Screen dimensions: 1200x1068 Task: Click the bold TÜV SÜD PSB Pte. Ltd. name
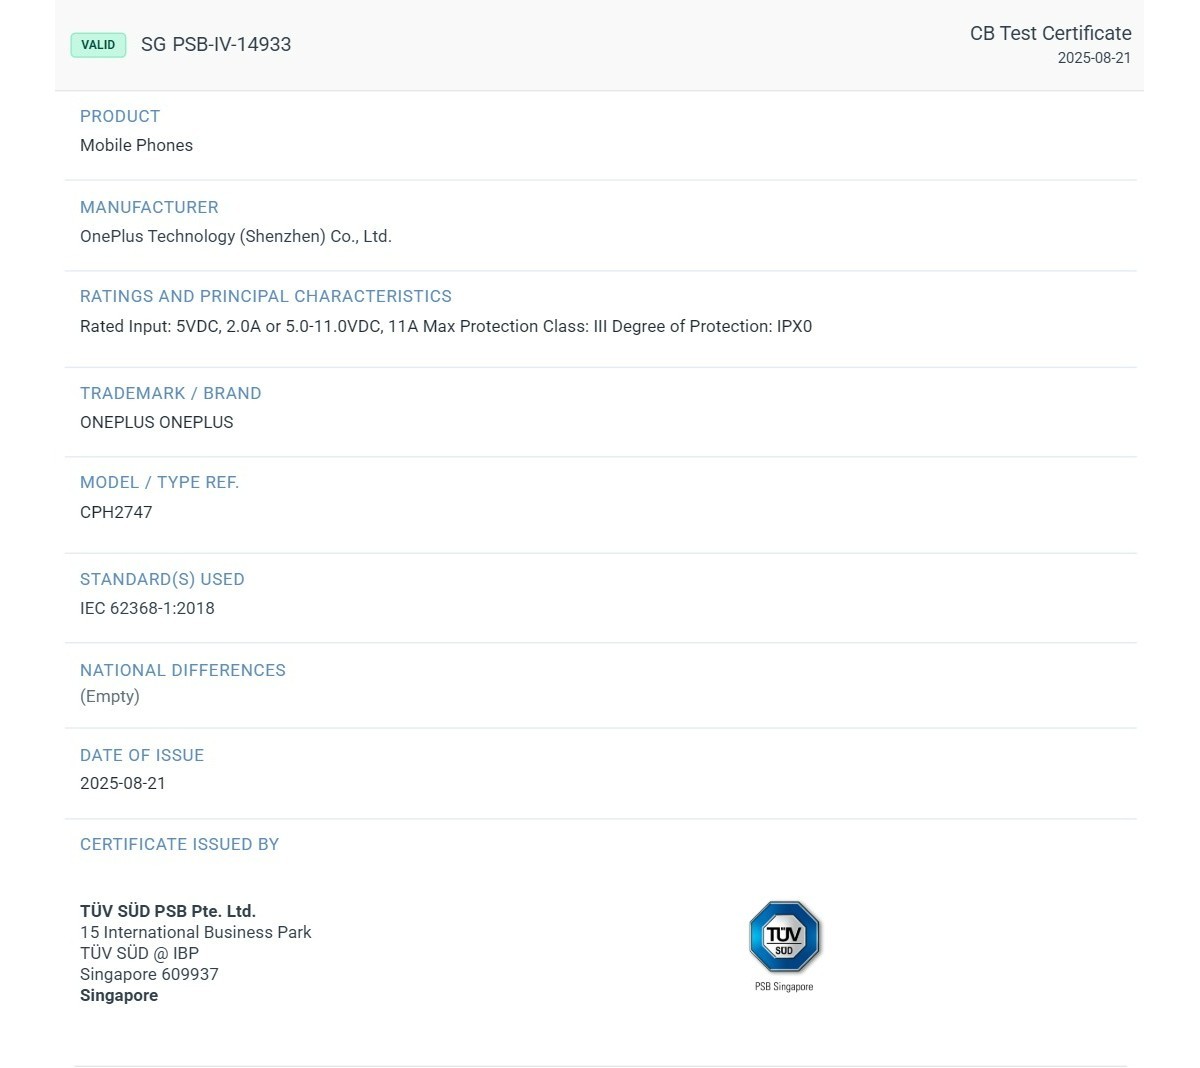[168, 911]
